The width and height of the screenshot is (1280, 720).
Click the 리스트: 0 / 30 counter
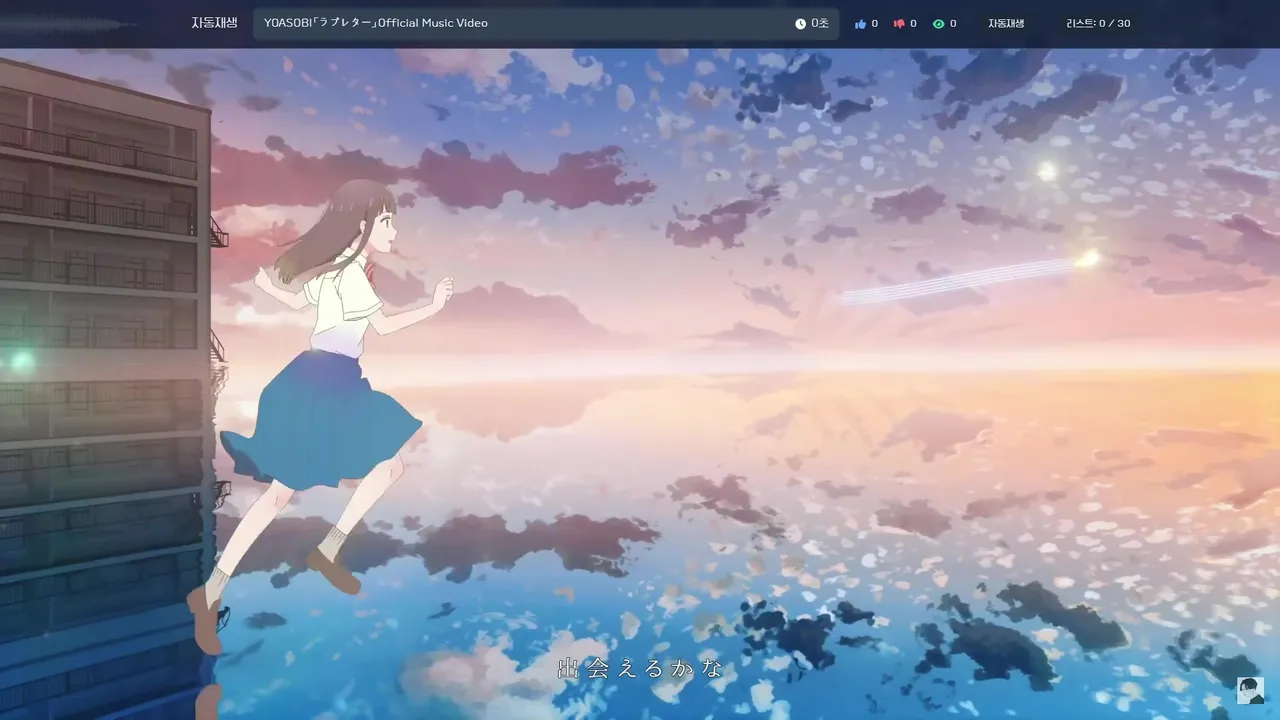coord(1098,23)
